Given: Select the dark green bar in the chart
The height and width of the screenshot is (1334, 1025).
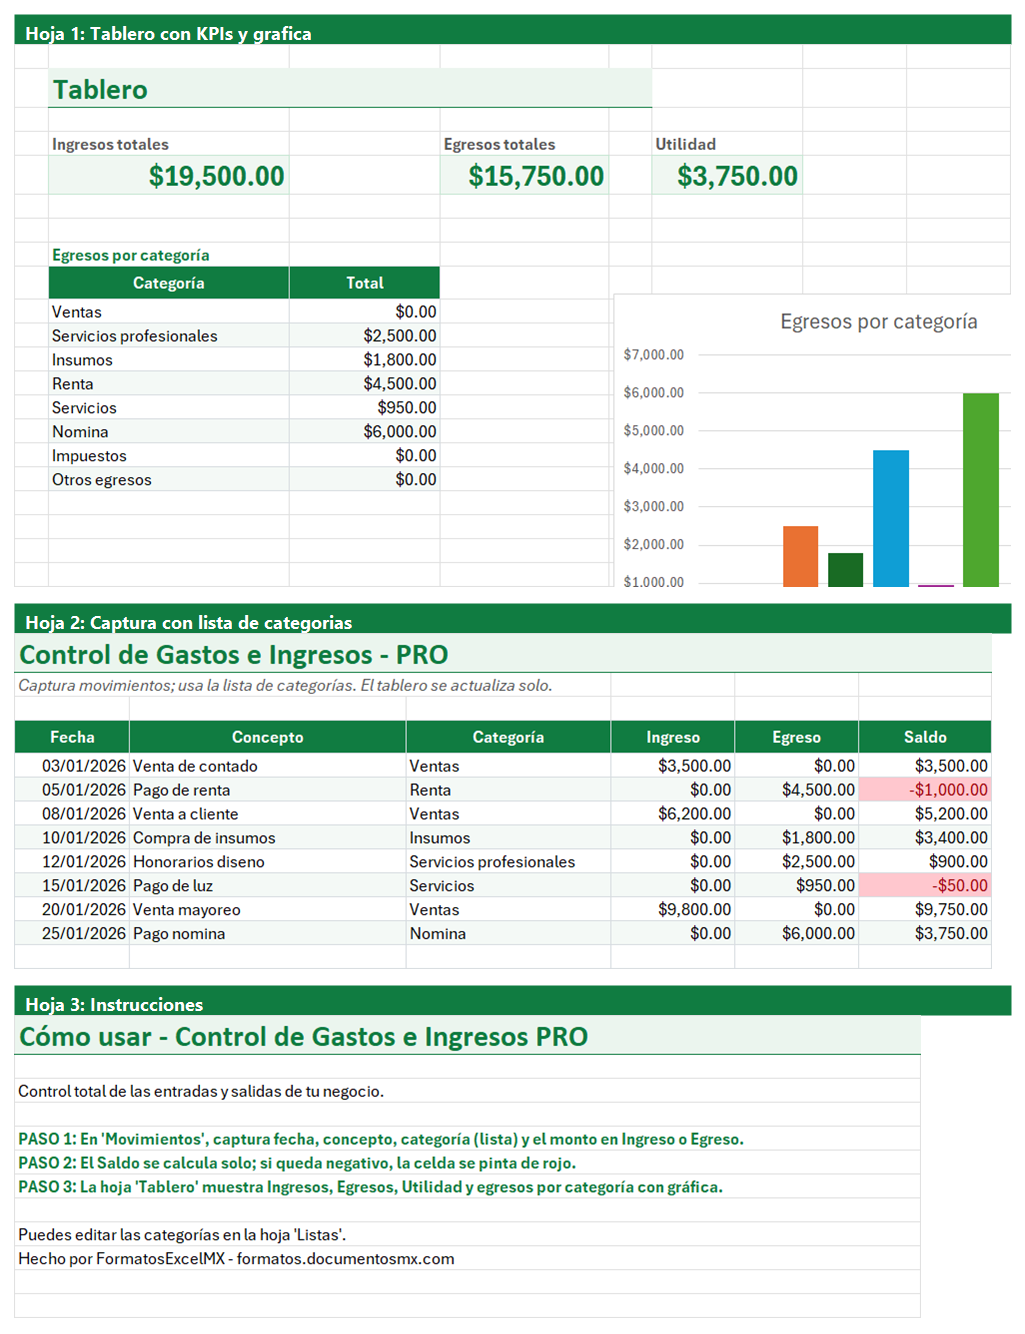Looking at the screenshot, I should click(x=845, y=569).
